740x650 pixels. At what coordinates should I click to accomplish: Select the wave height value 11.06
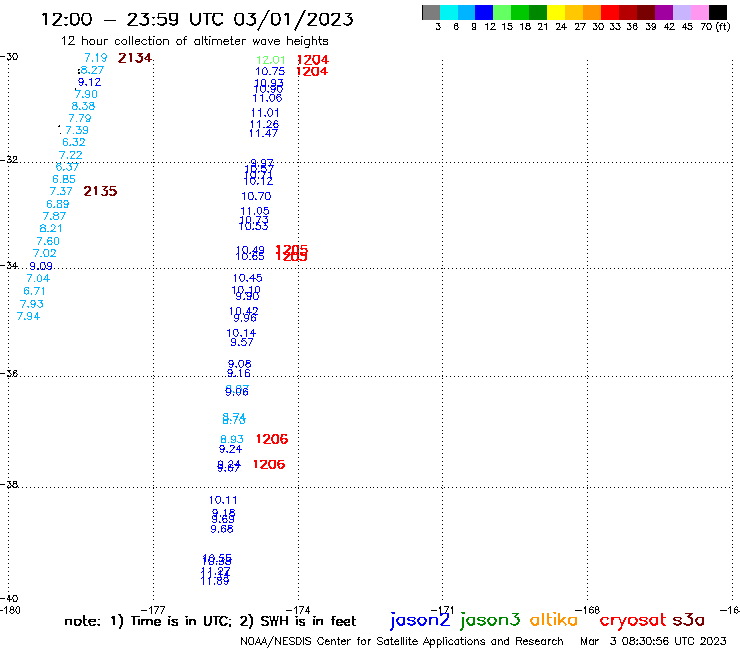click(267, 98)
